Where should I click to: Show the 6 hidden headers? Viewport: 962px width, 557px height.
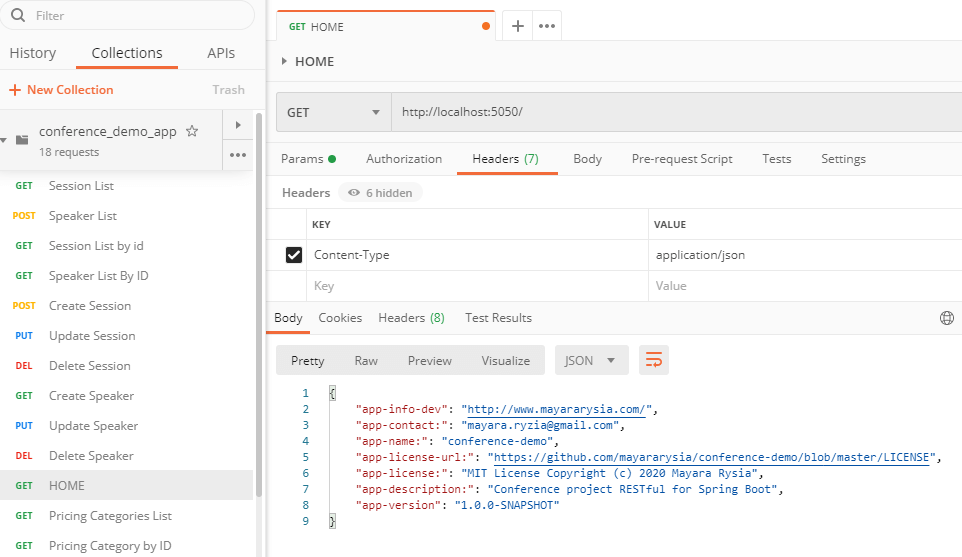(380, 193)
